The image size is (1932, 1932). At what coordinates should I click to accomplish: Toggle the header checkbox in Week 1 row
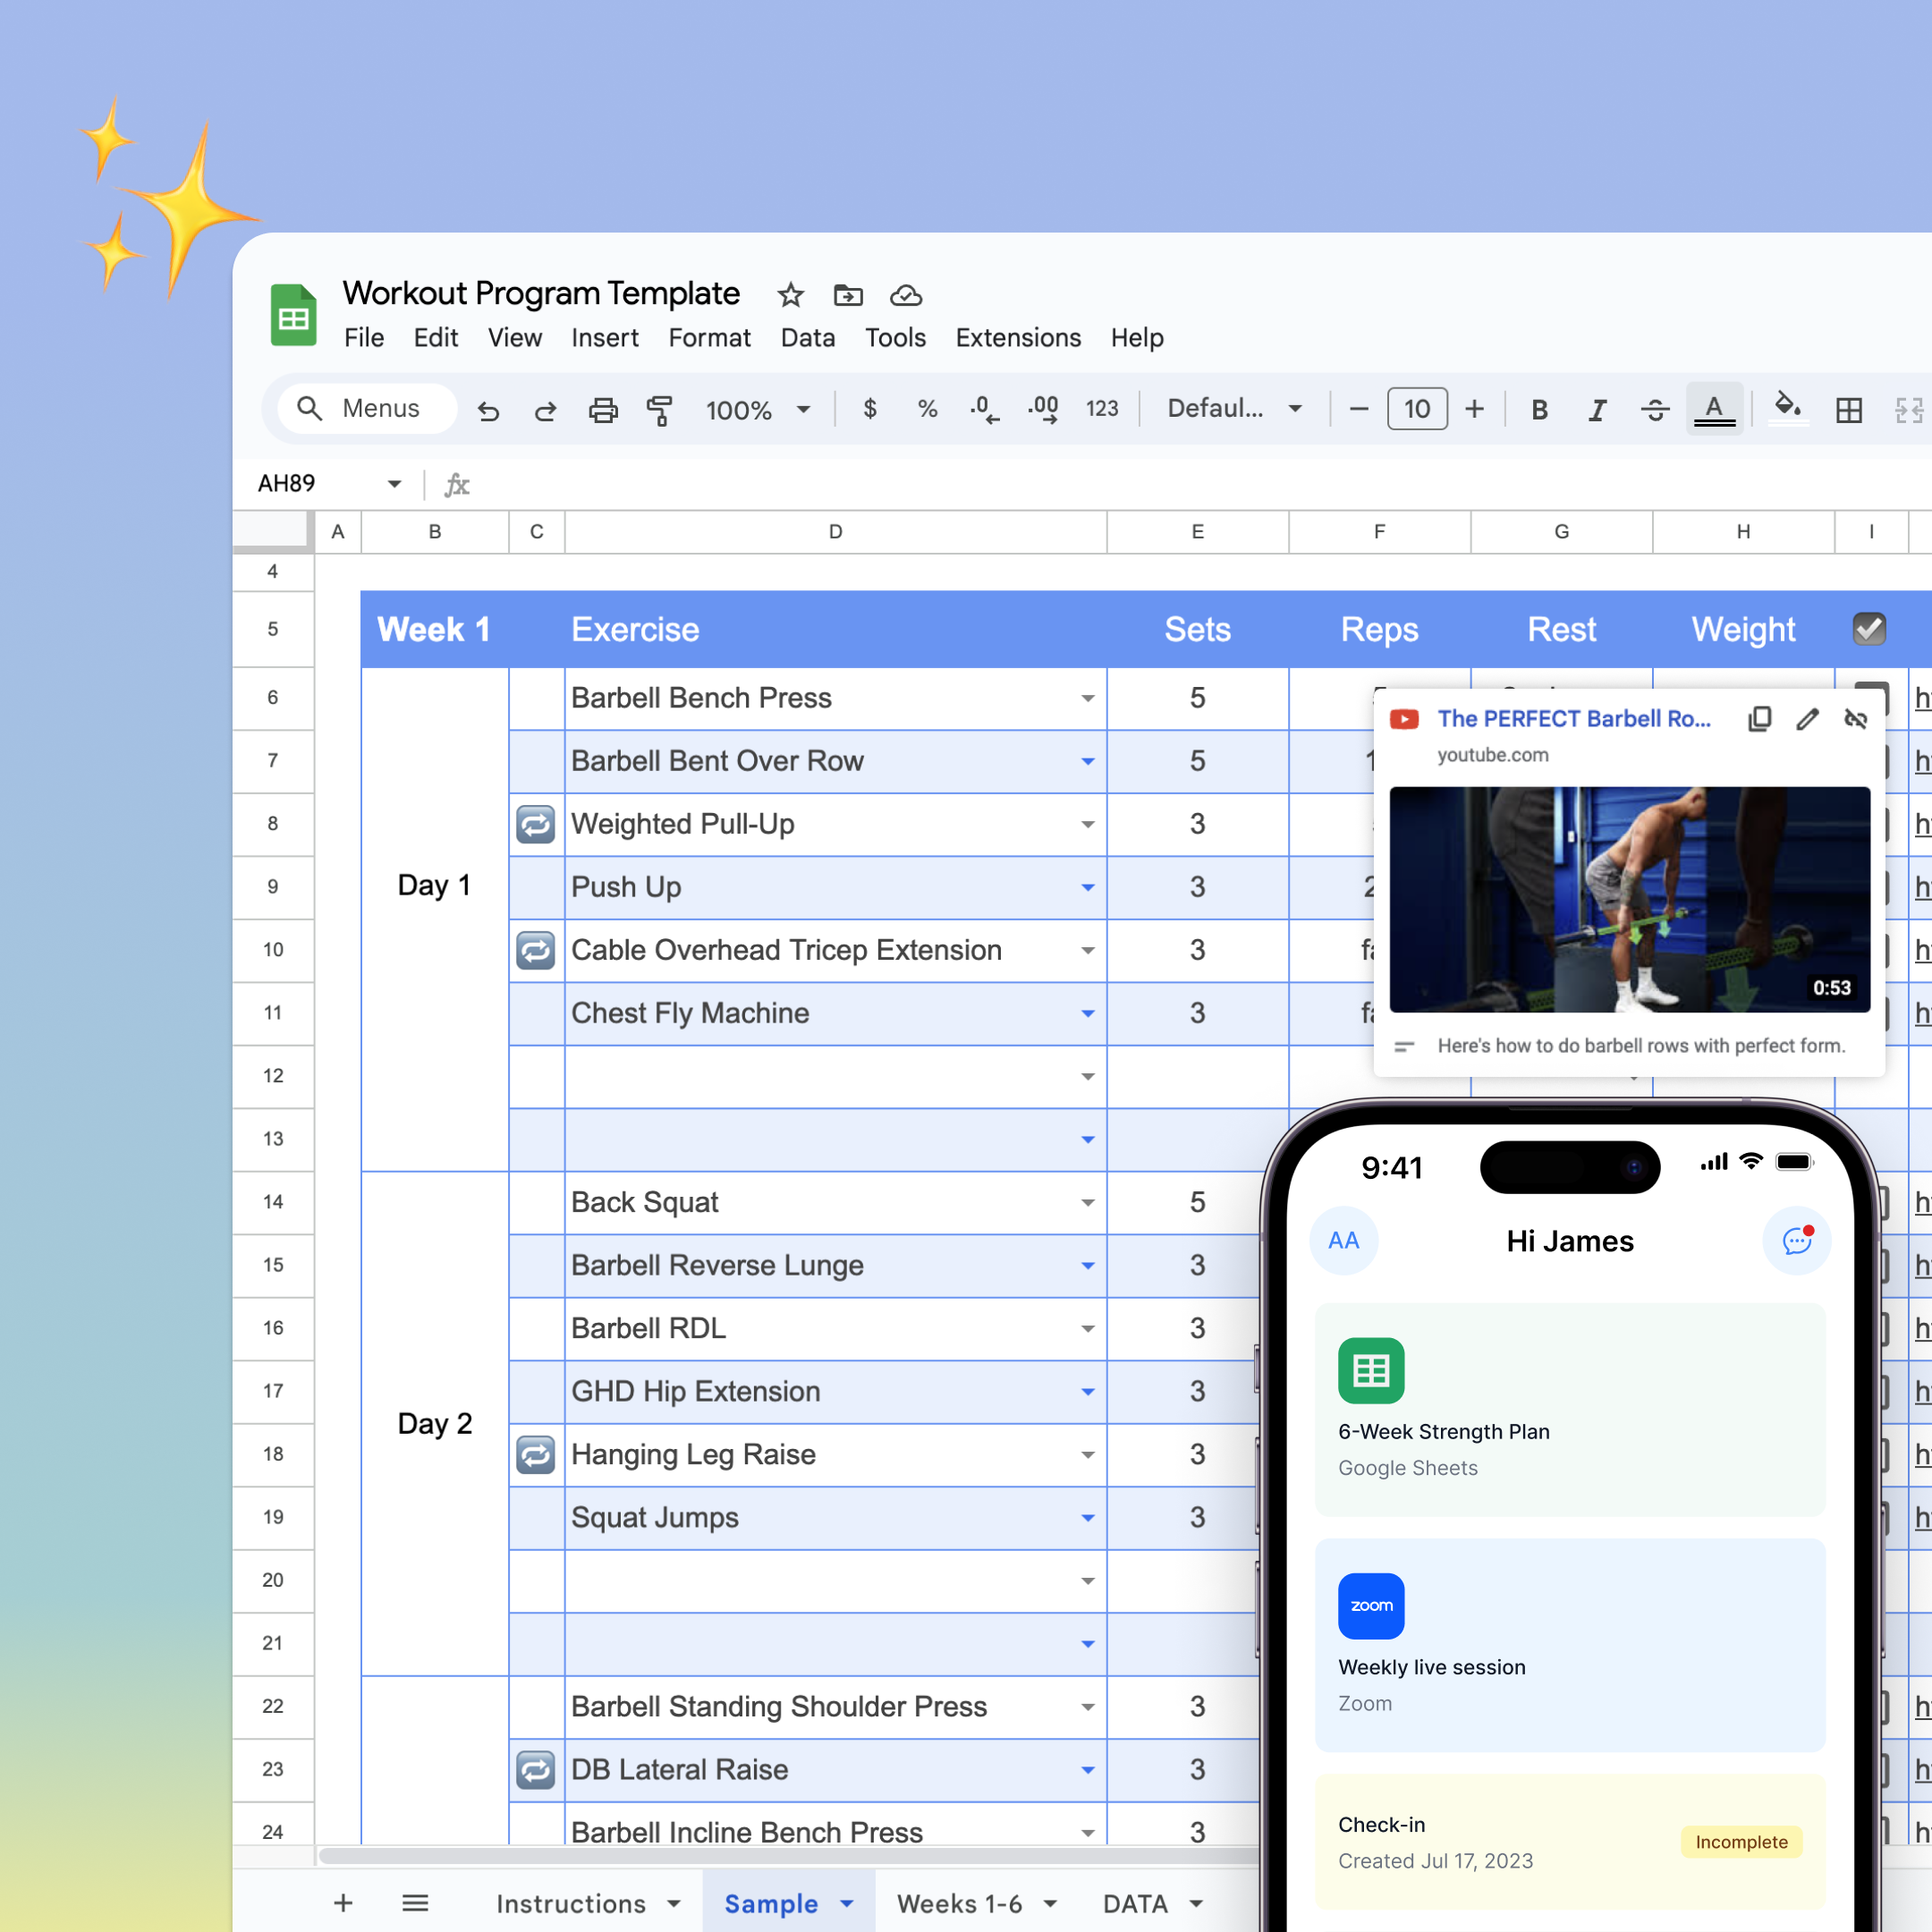point(1869,629)
